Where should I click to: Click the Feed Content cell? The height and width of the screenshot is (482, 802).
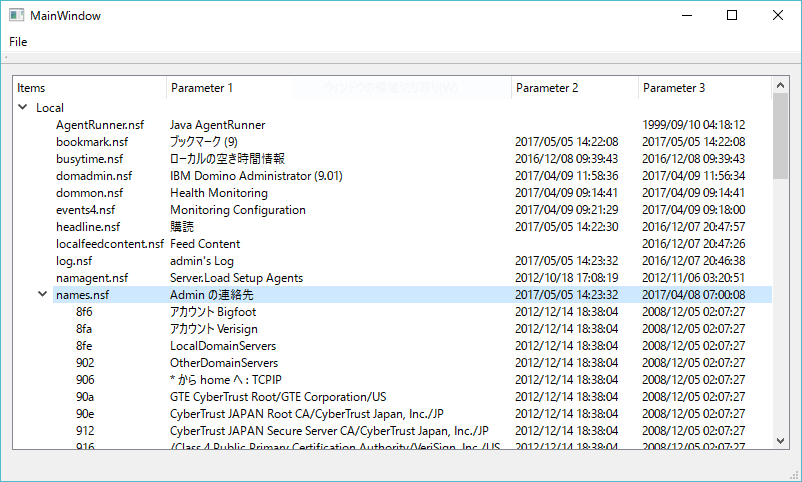point(205,244)
